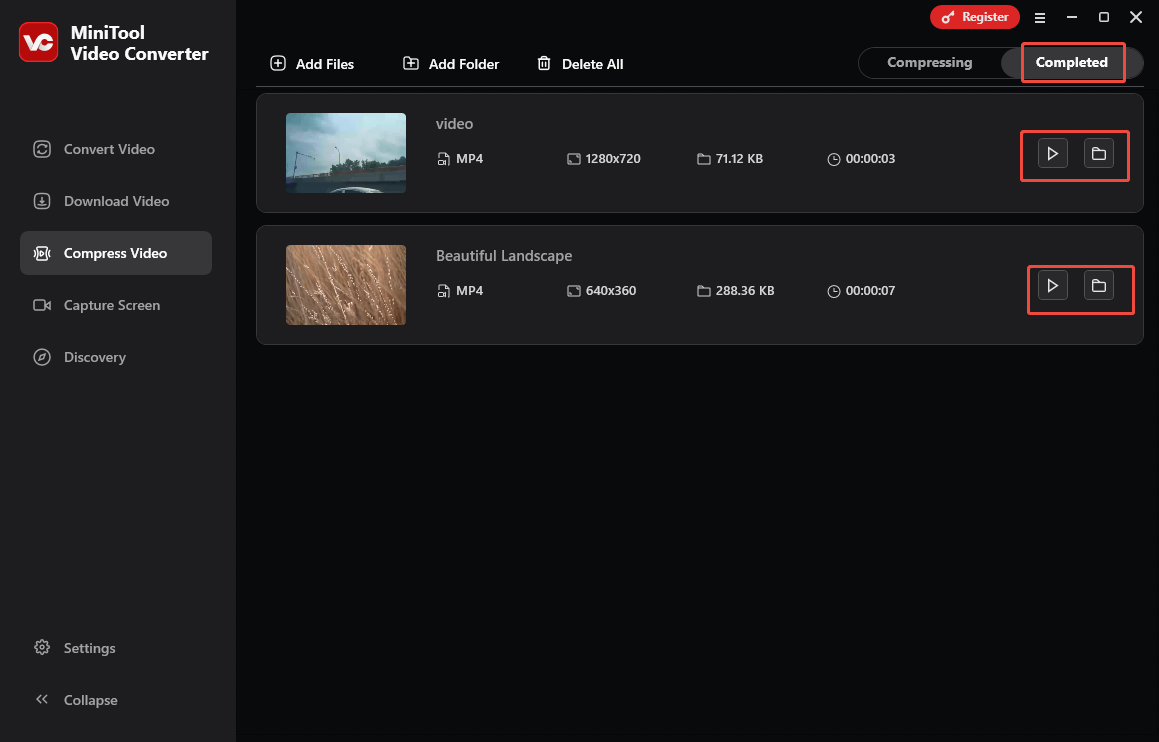Click the 00:00:07 duration value
The image size is (1159, 742).
tap(870, 290)
